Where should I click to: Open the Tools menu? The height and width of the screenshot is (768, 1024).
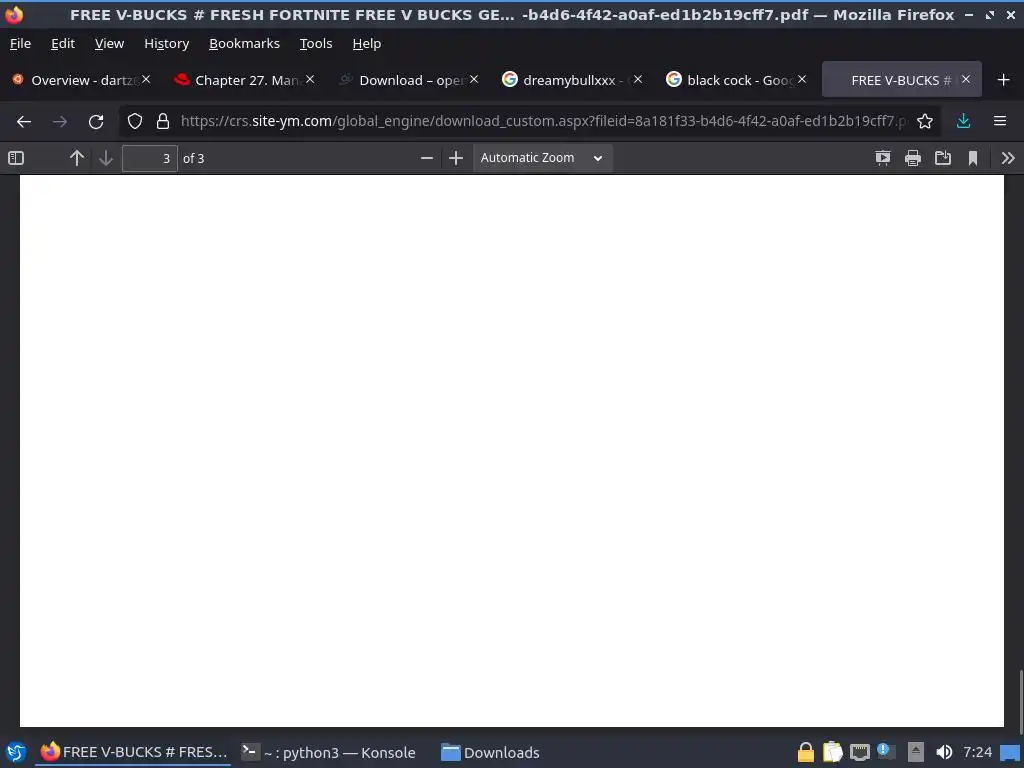coord(316,44)
